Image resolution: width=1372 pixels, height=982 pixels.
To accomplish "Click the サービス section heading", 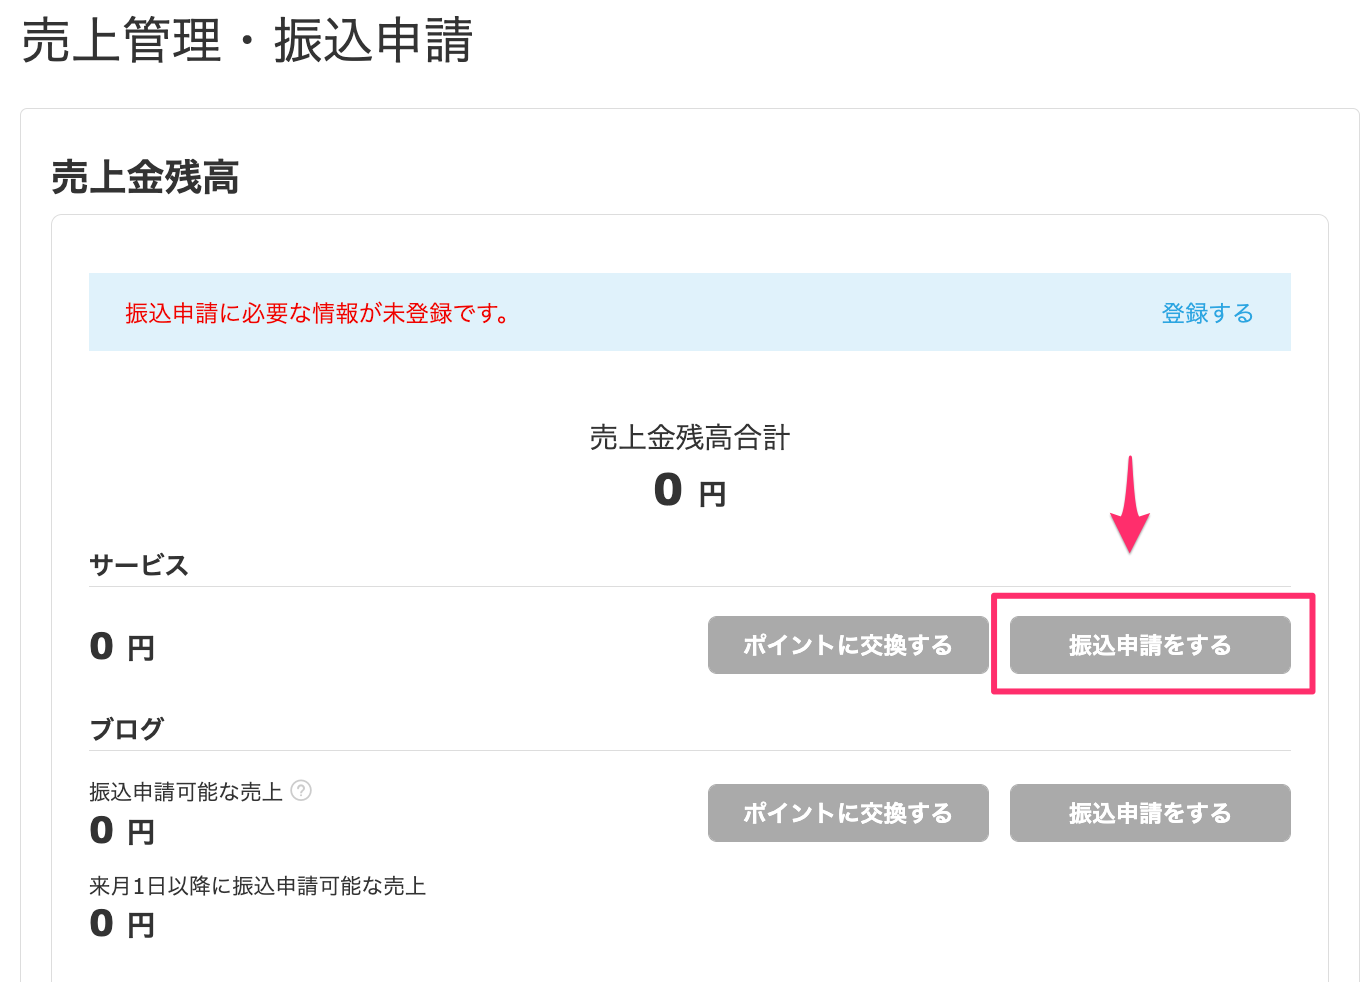I will point(139,565).
